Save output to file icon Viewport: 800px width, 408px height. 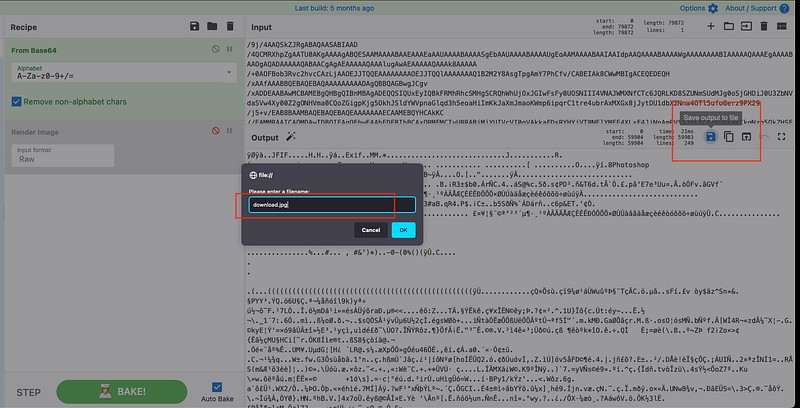coord(711,137)
